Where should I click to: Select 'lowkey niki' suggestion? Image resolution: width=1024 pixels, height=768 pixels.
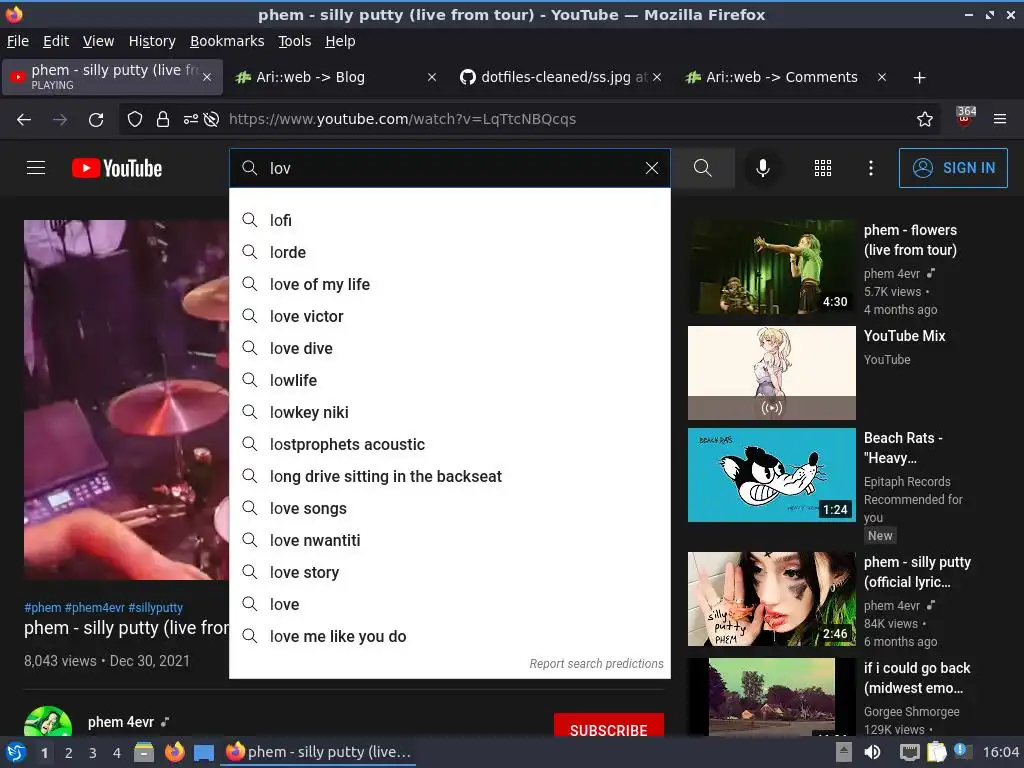pyautogui.click(x=449, y=412)
